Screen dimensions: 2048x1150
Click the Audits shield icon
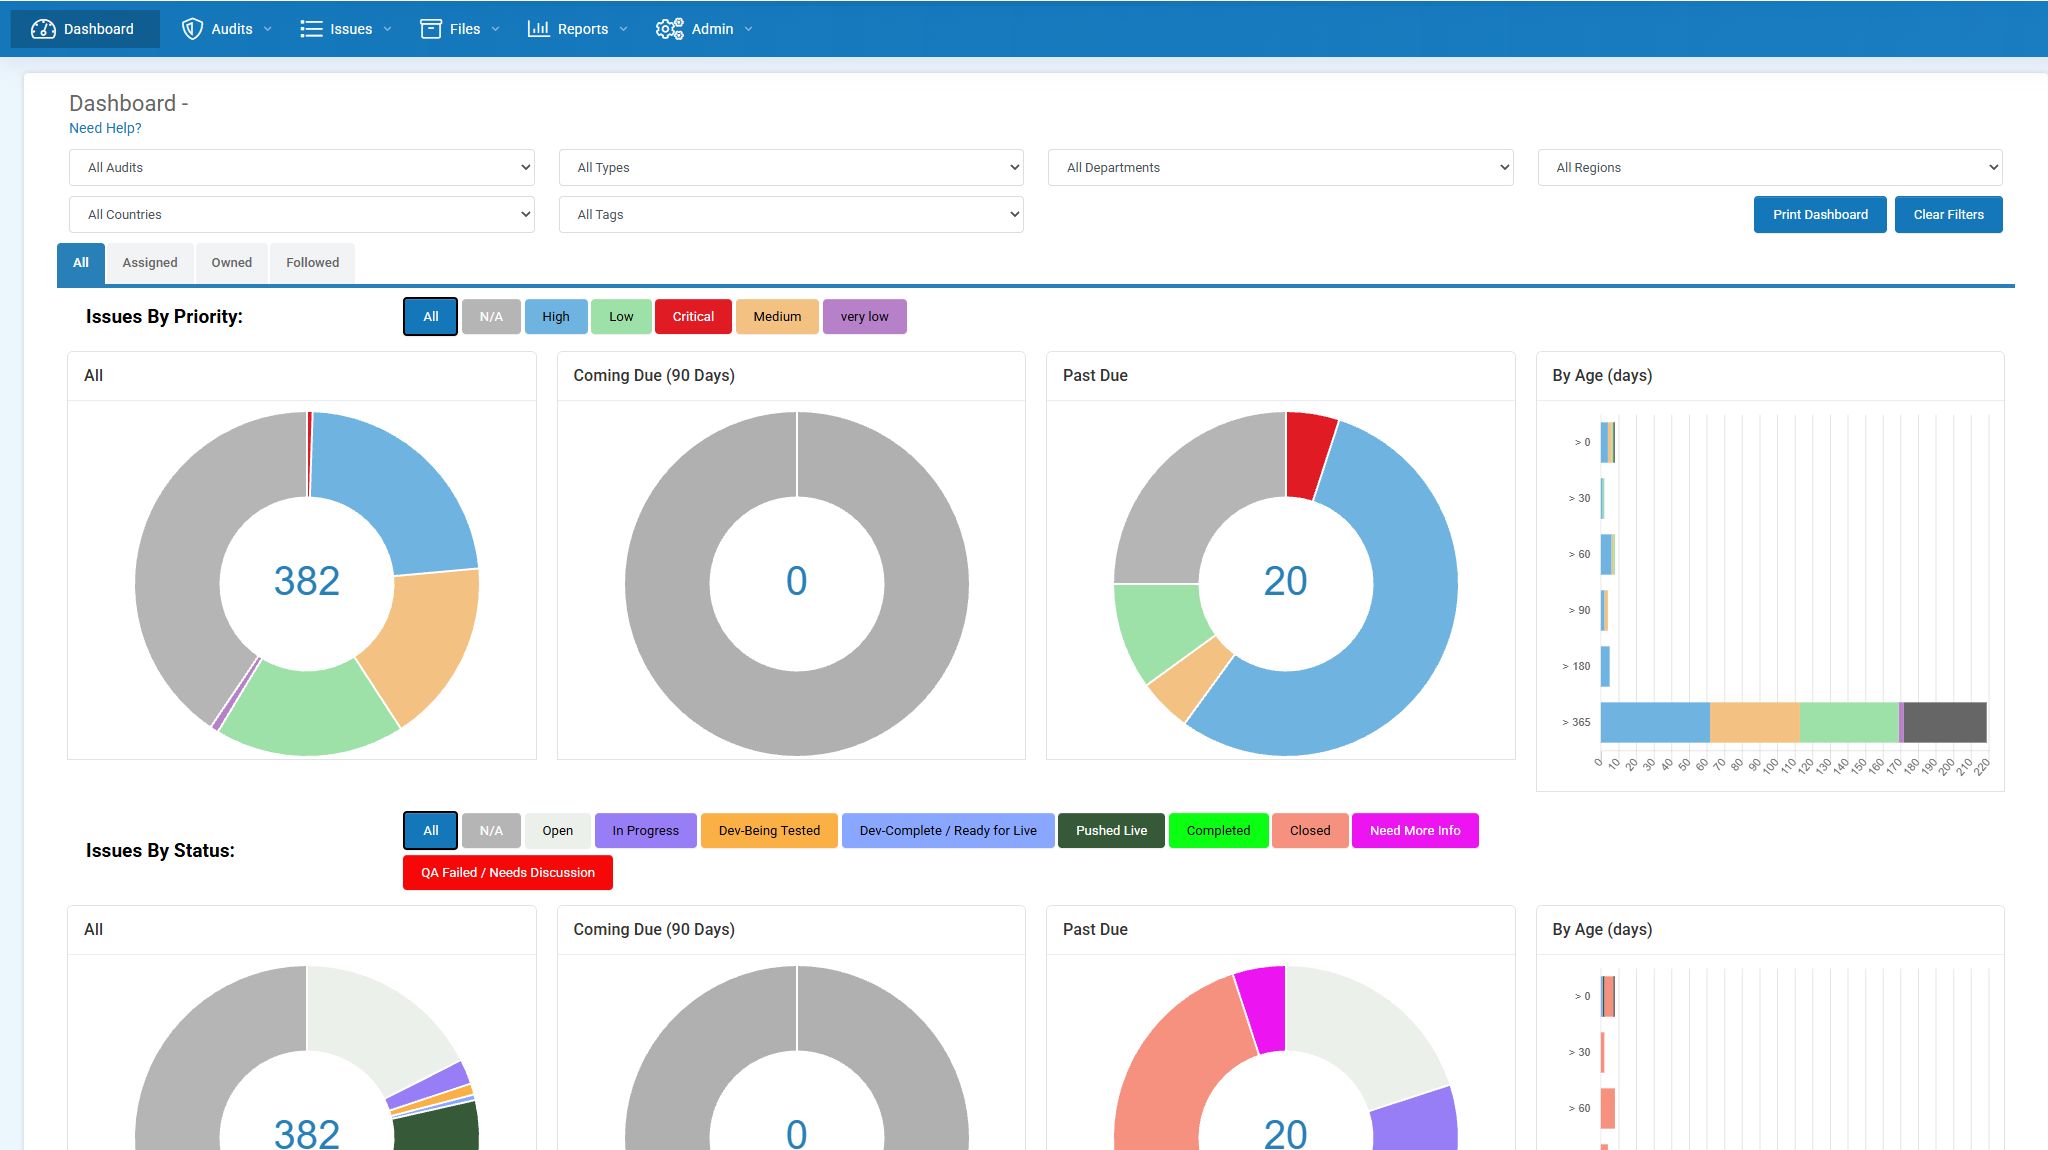coord(192,29)
